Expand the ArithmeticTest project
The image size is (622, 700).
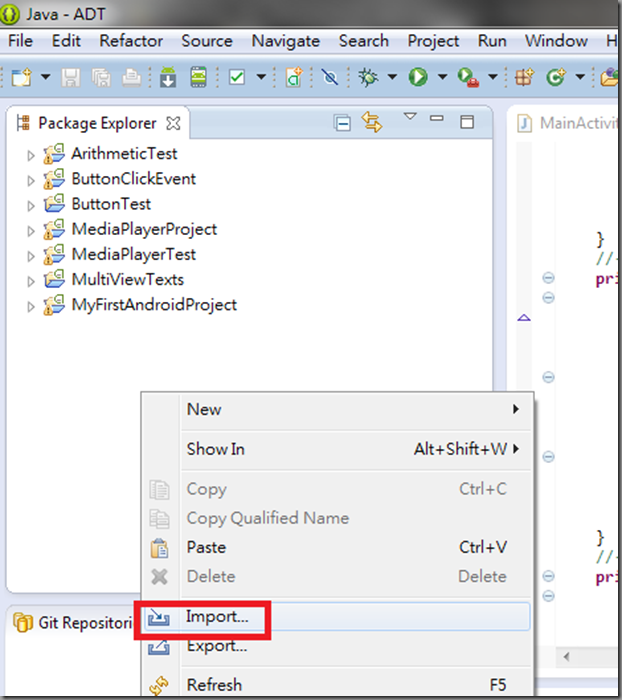click(x=30, y=155)
